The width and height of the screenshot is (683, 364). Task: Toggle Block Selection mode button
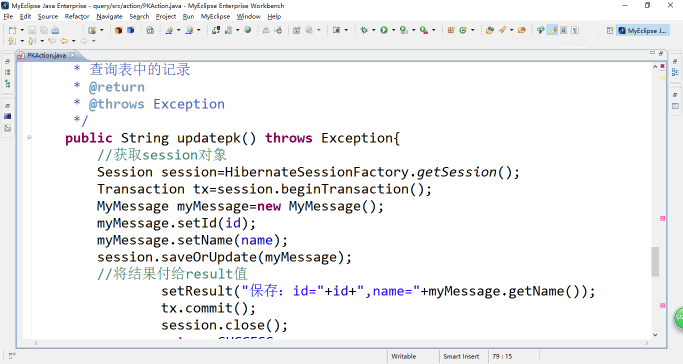[563, 30]
